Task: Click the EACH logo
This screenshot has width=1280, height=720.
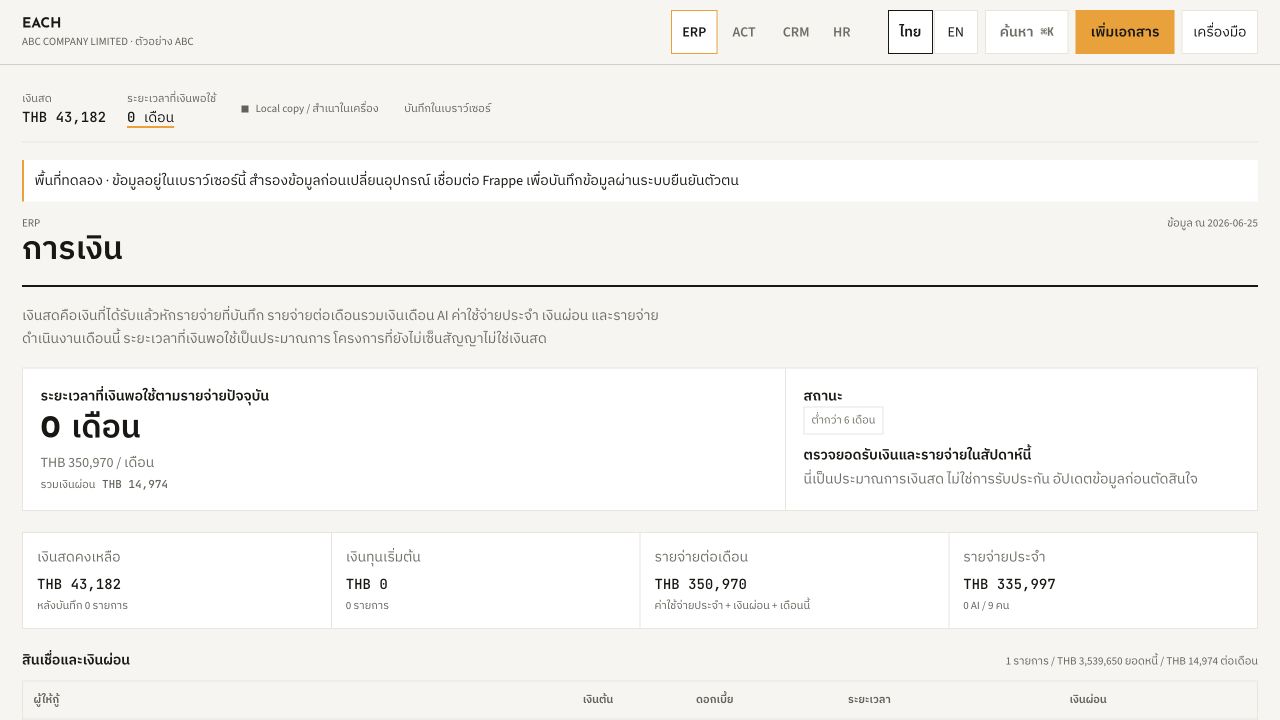Action: tap(41, 22)
